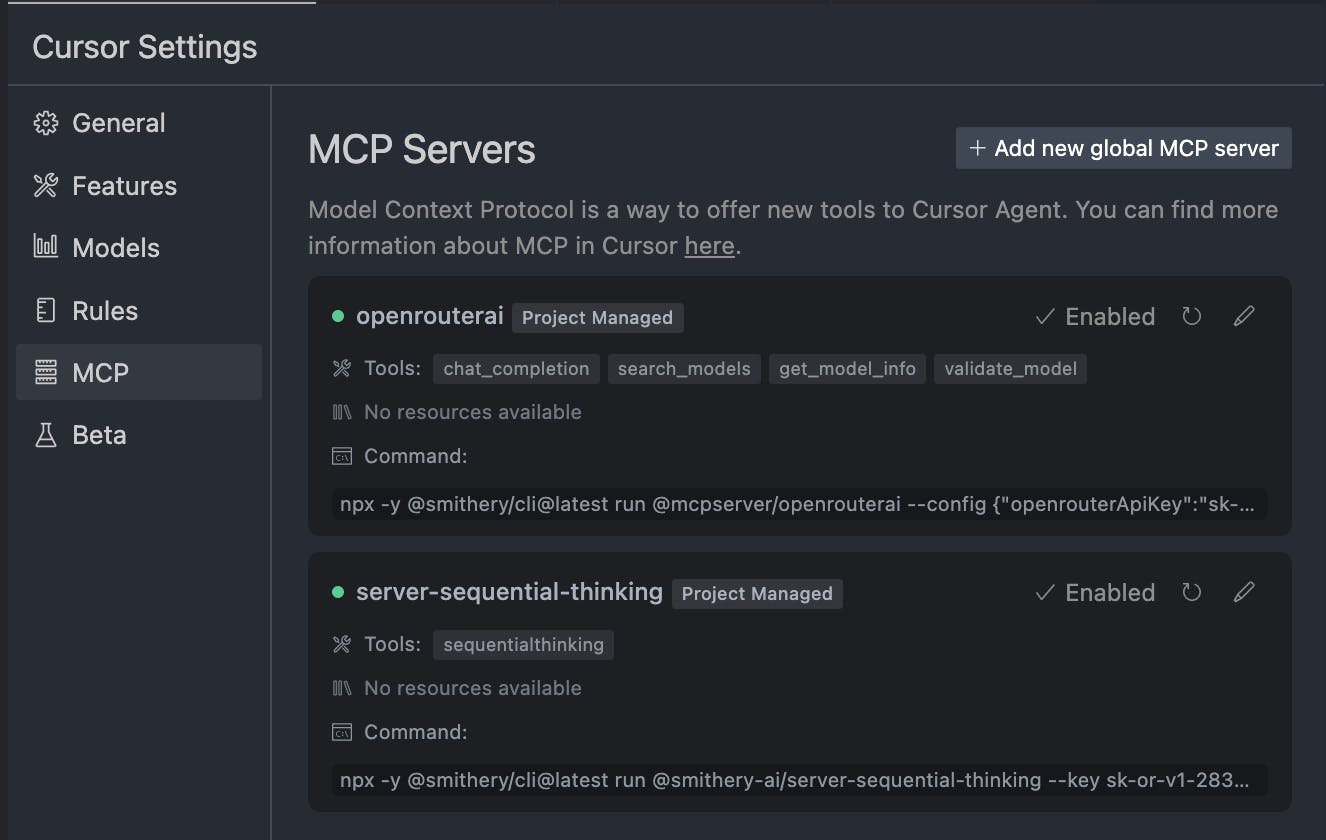Toggle Enabled state for server-sequential-thinking
Screen dimensions: 1326x840
[x=1095, y=593]
